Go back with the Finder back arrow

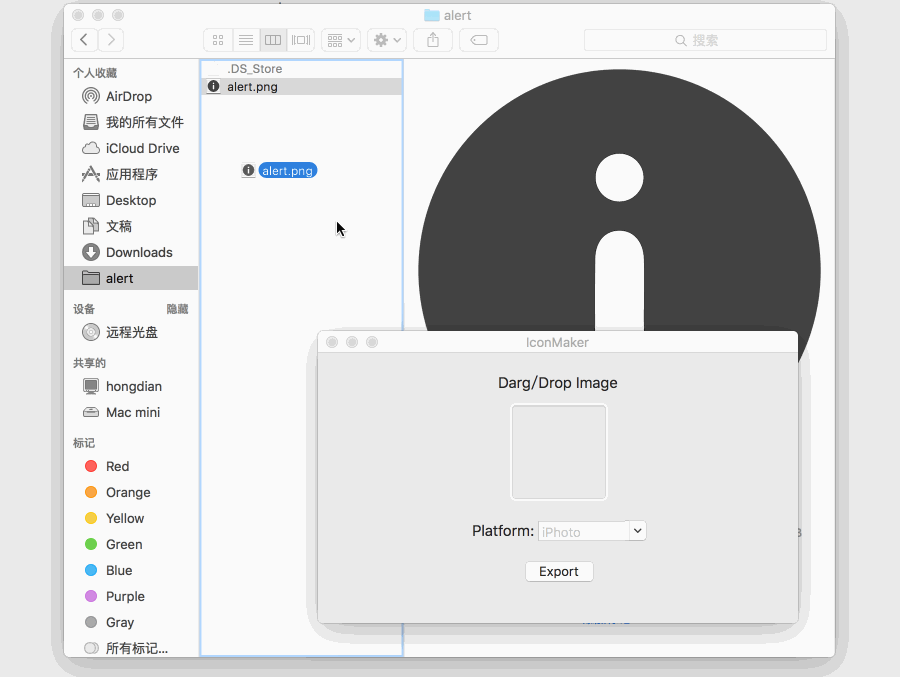84,40
